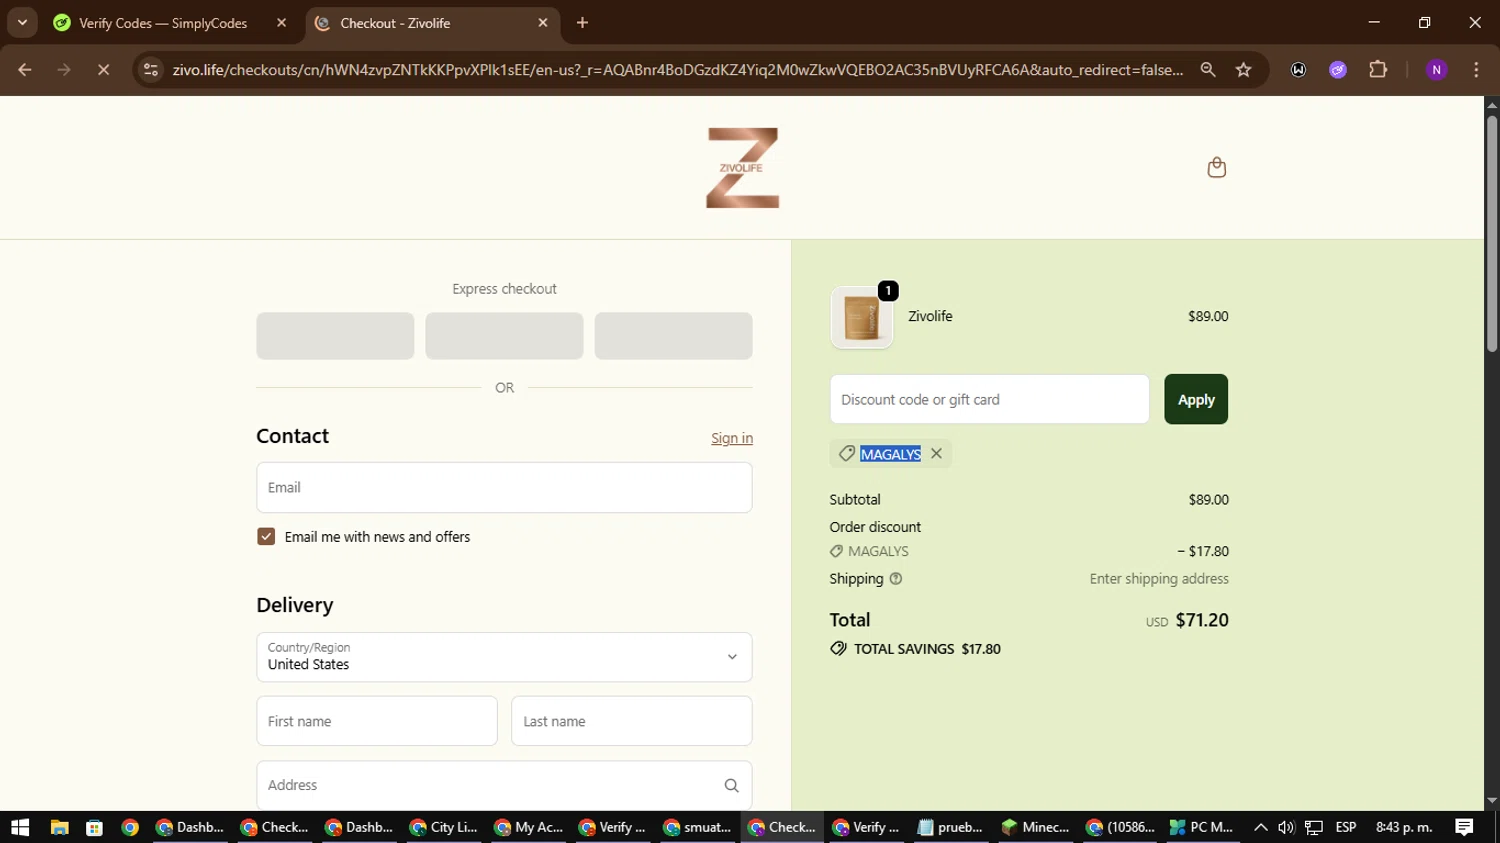The height and width of the screenshot is (843, 1500).
Task: Focus the Last name field
Action: [632, 721]
